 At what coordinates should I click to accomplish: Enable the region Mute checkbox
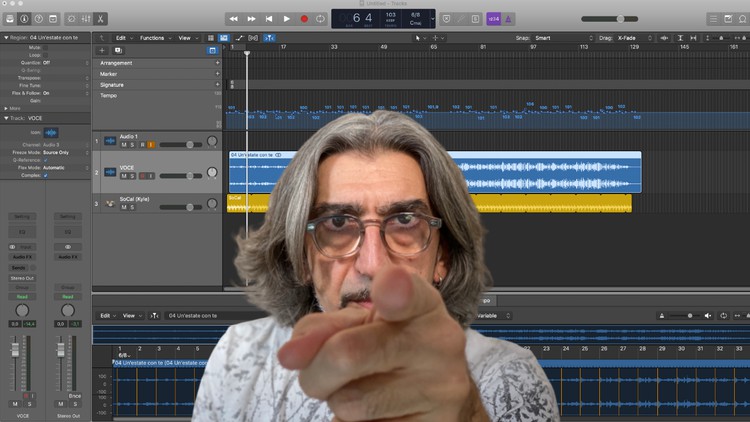pyautogui.click(x=45, y=47)
